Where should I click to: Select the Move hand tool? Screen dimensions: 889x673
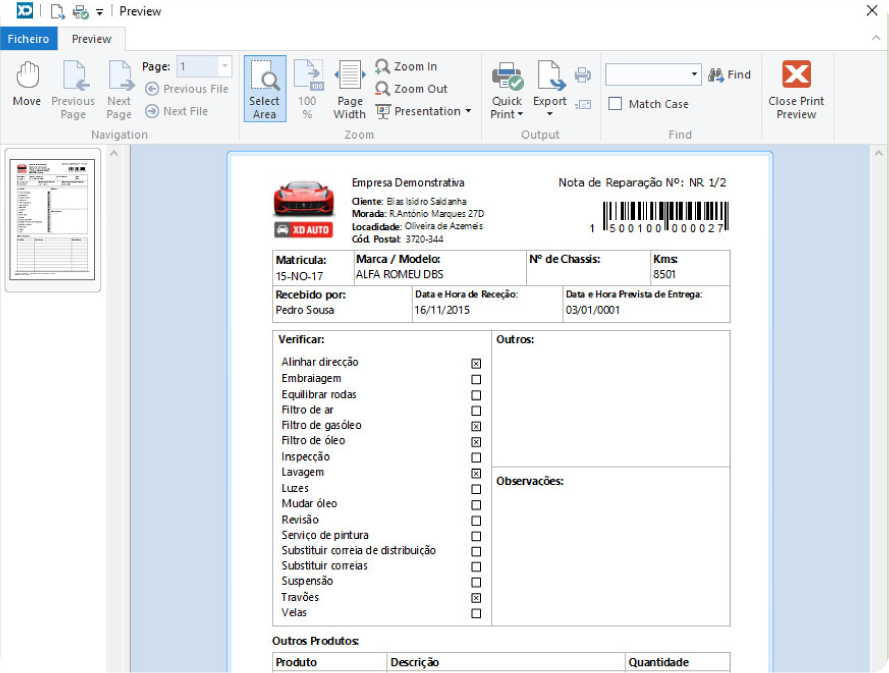pyautogui.click(x=27, y=85)
